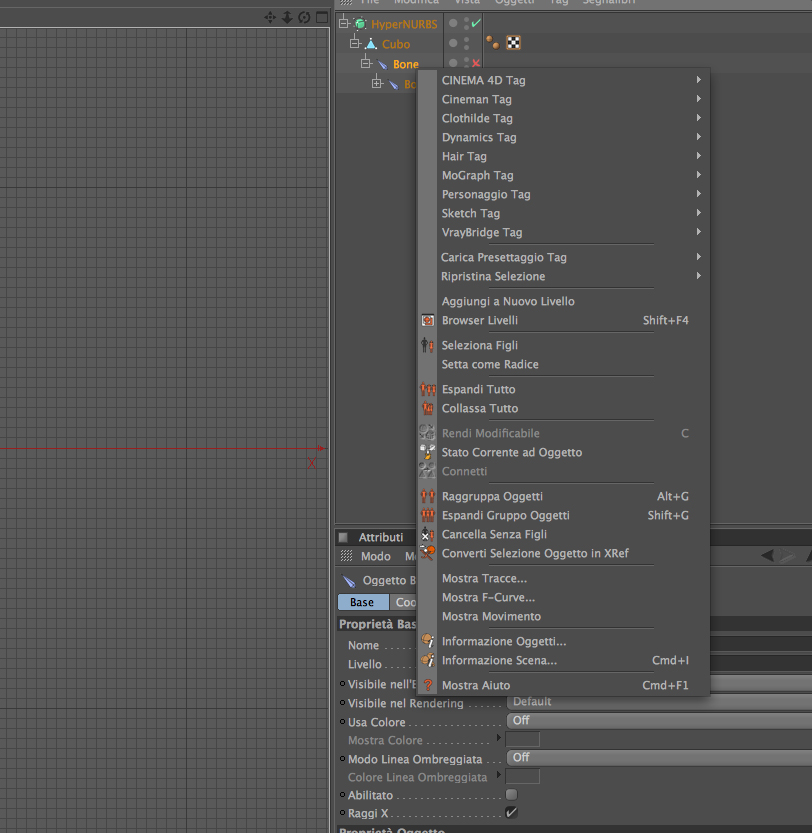
Task: Click the Espandi Tutto icon
Action: [x=427, y=389]
